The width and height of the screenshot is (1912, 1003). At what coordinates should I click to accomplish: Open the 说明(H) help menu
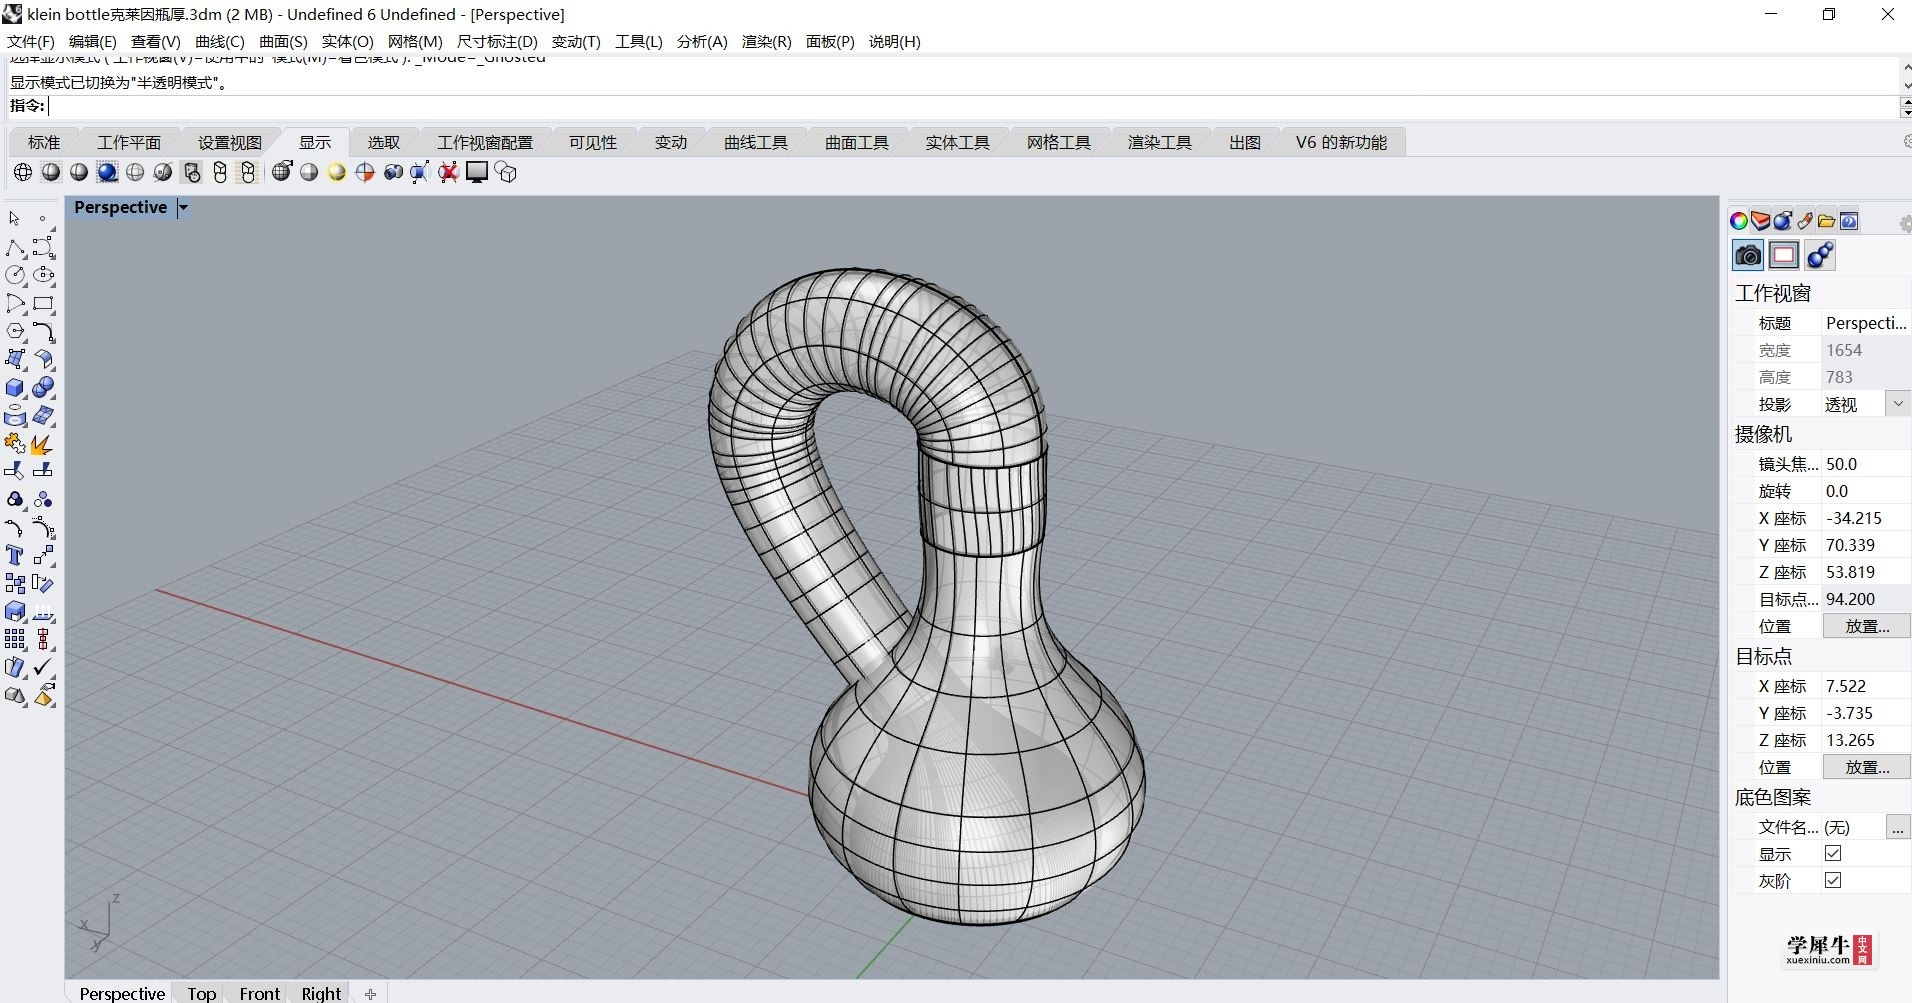tap(894, 42)
